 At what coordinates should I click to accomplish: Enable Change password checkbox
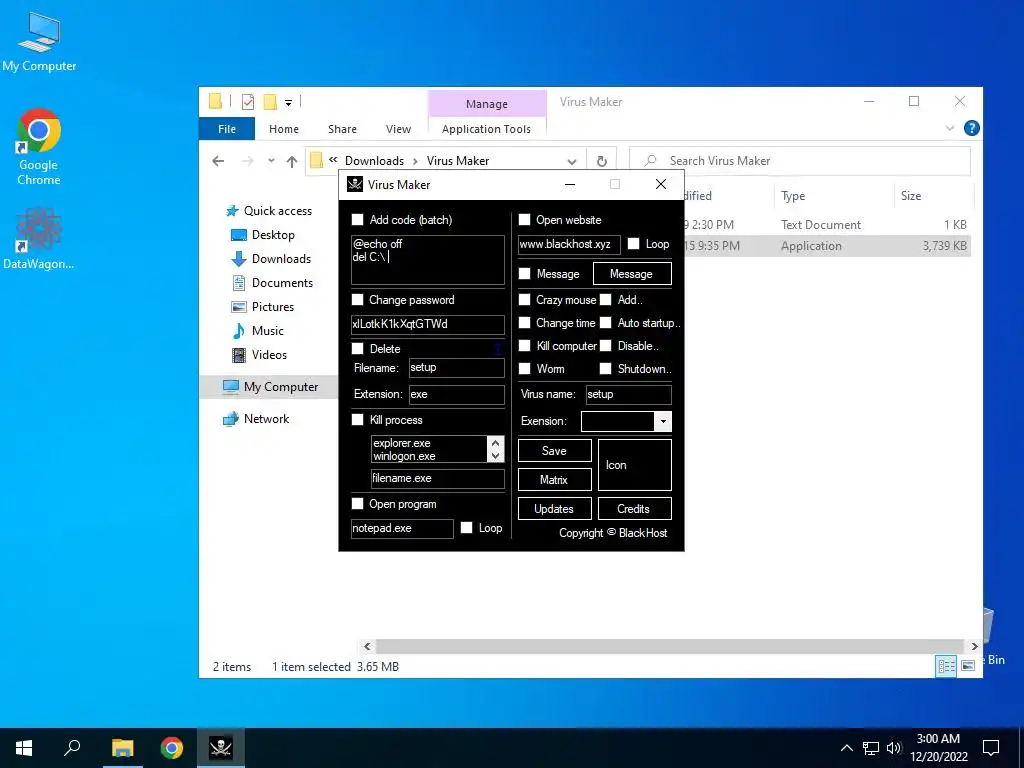pyautogui.click(x=357, y=300)
